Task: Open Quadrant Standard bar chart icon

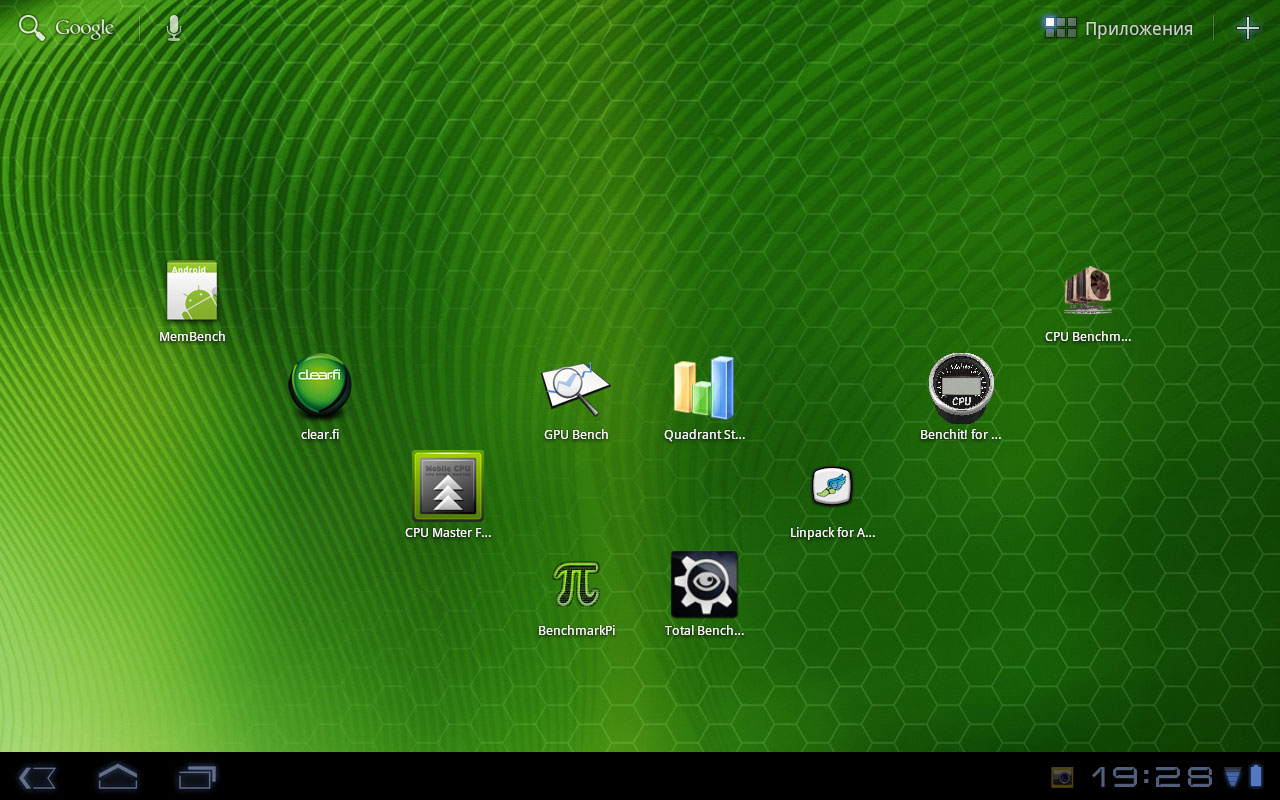Action: (704, 388)
